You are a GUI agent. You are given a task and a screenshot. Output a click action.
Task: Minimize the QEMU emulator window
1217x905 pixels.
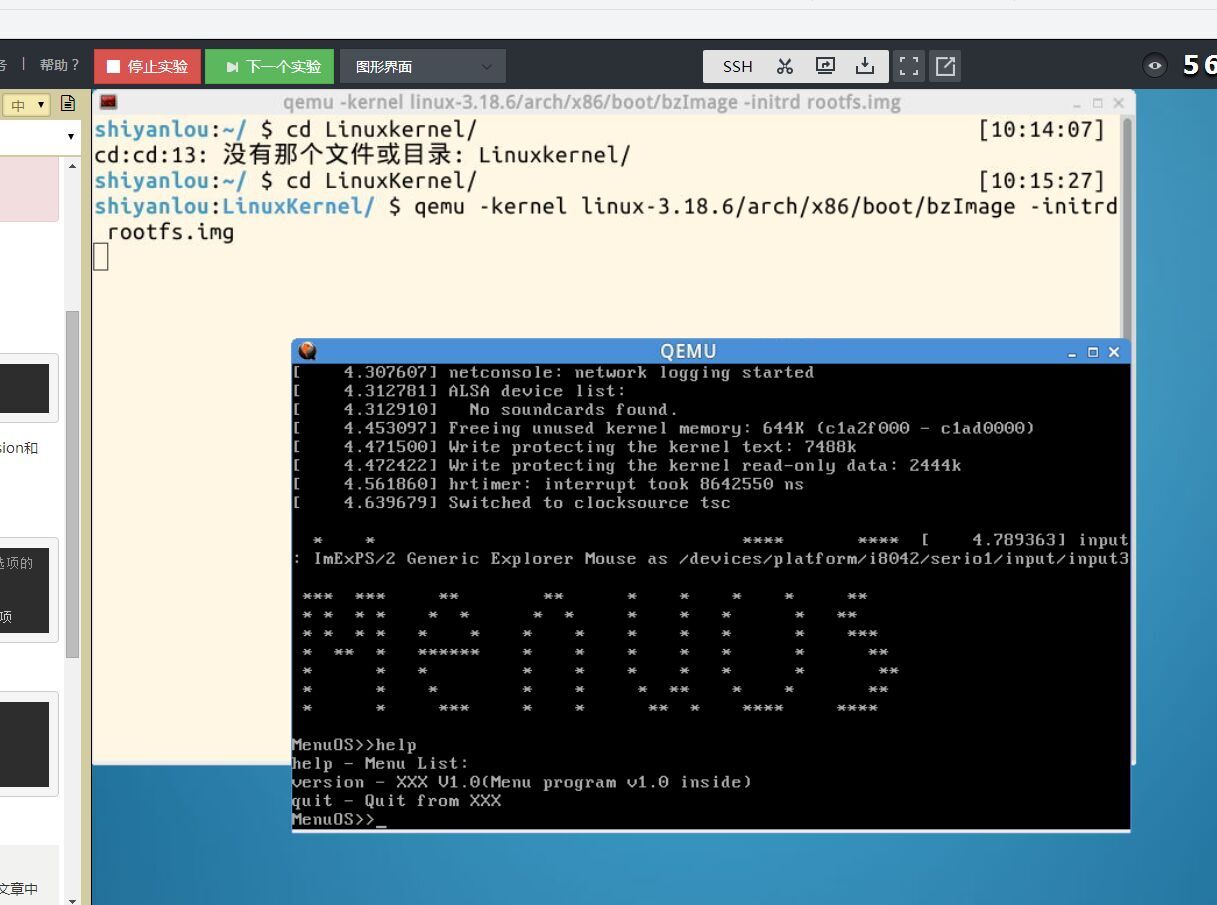coord(1072,352)
